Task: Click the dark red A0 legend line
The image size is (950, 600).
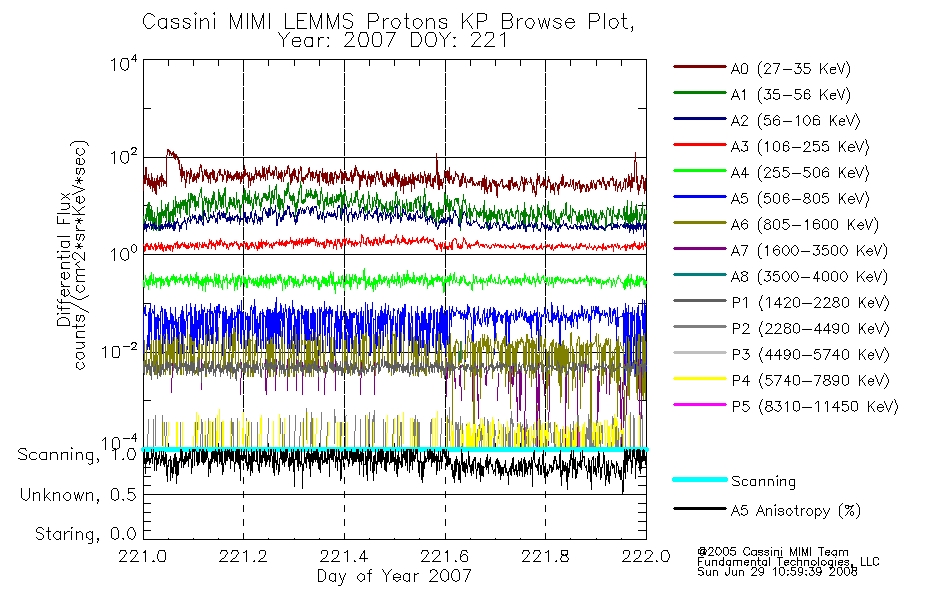Action: click(x=699, y=67)
